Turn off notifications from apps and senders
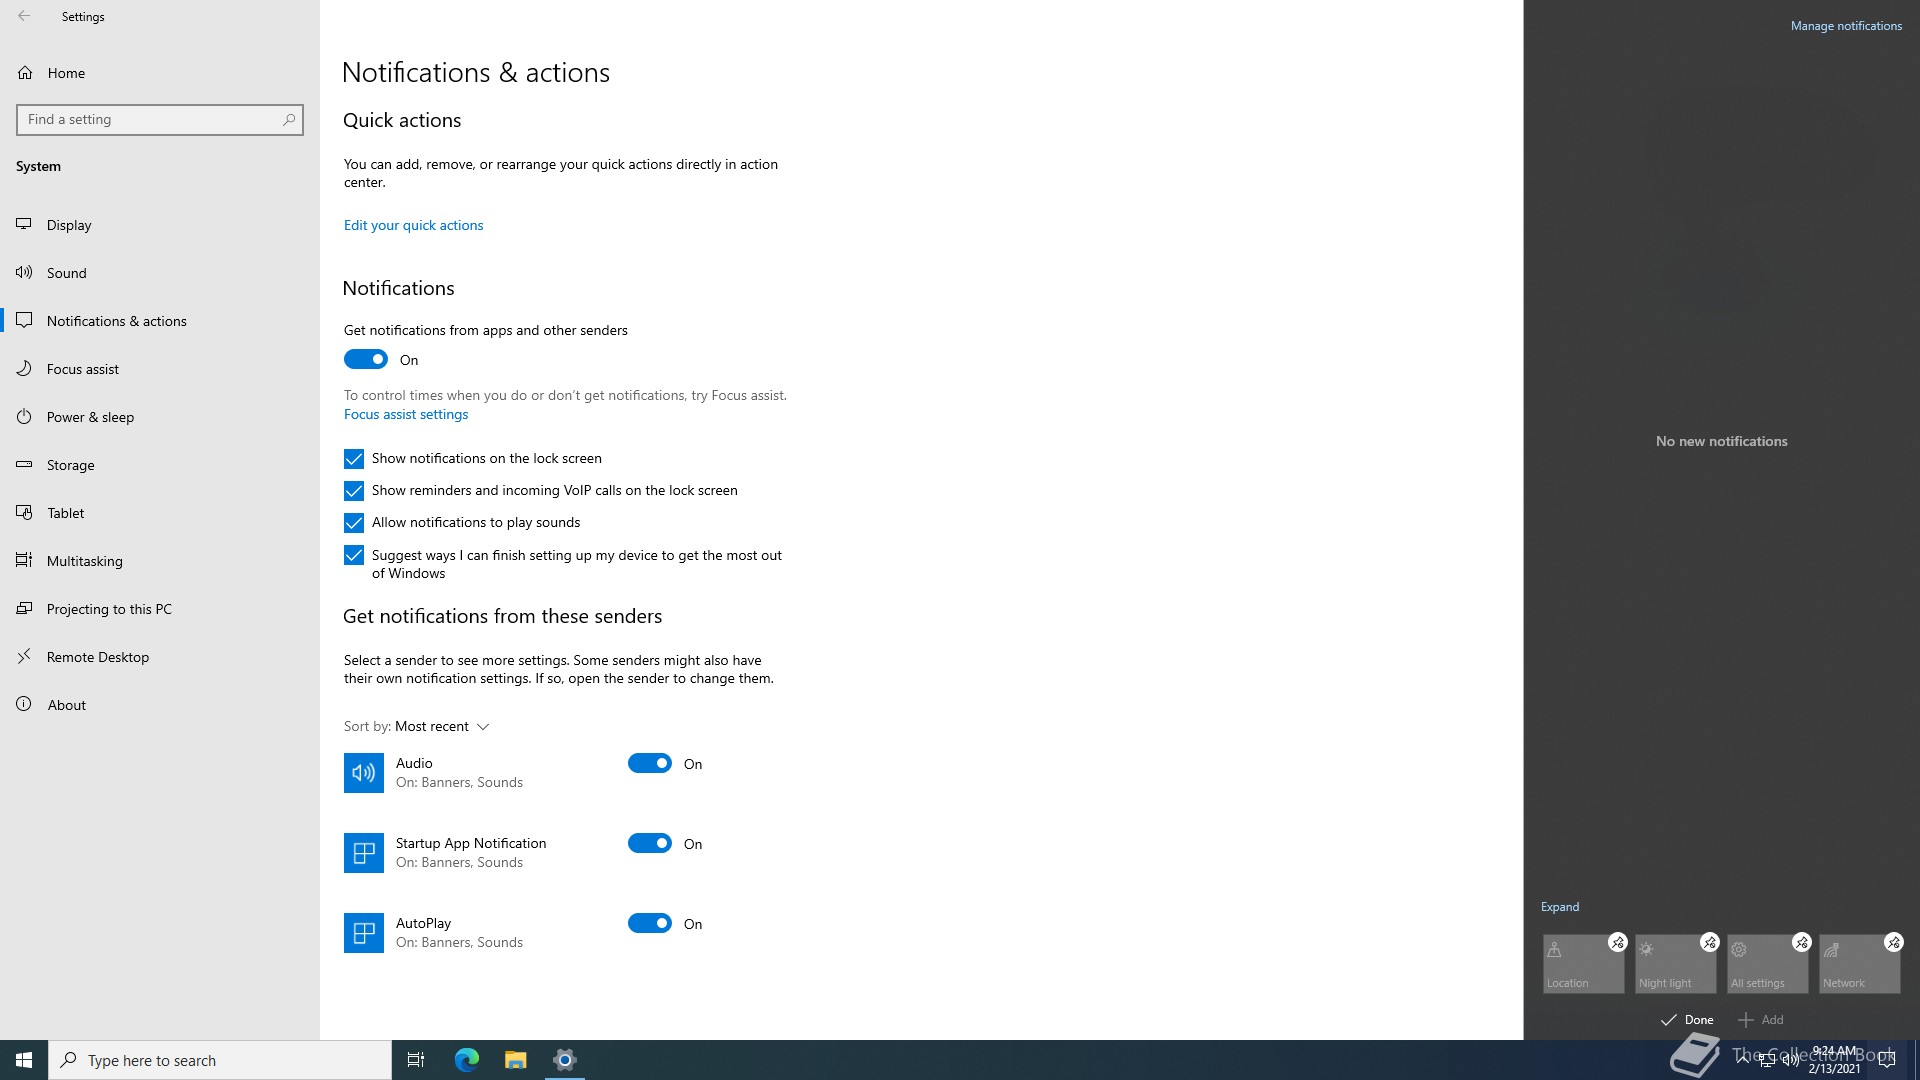The height and width of the screenshot is (1080, 1920). pyautogui.click(x=366, y=360)
